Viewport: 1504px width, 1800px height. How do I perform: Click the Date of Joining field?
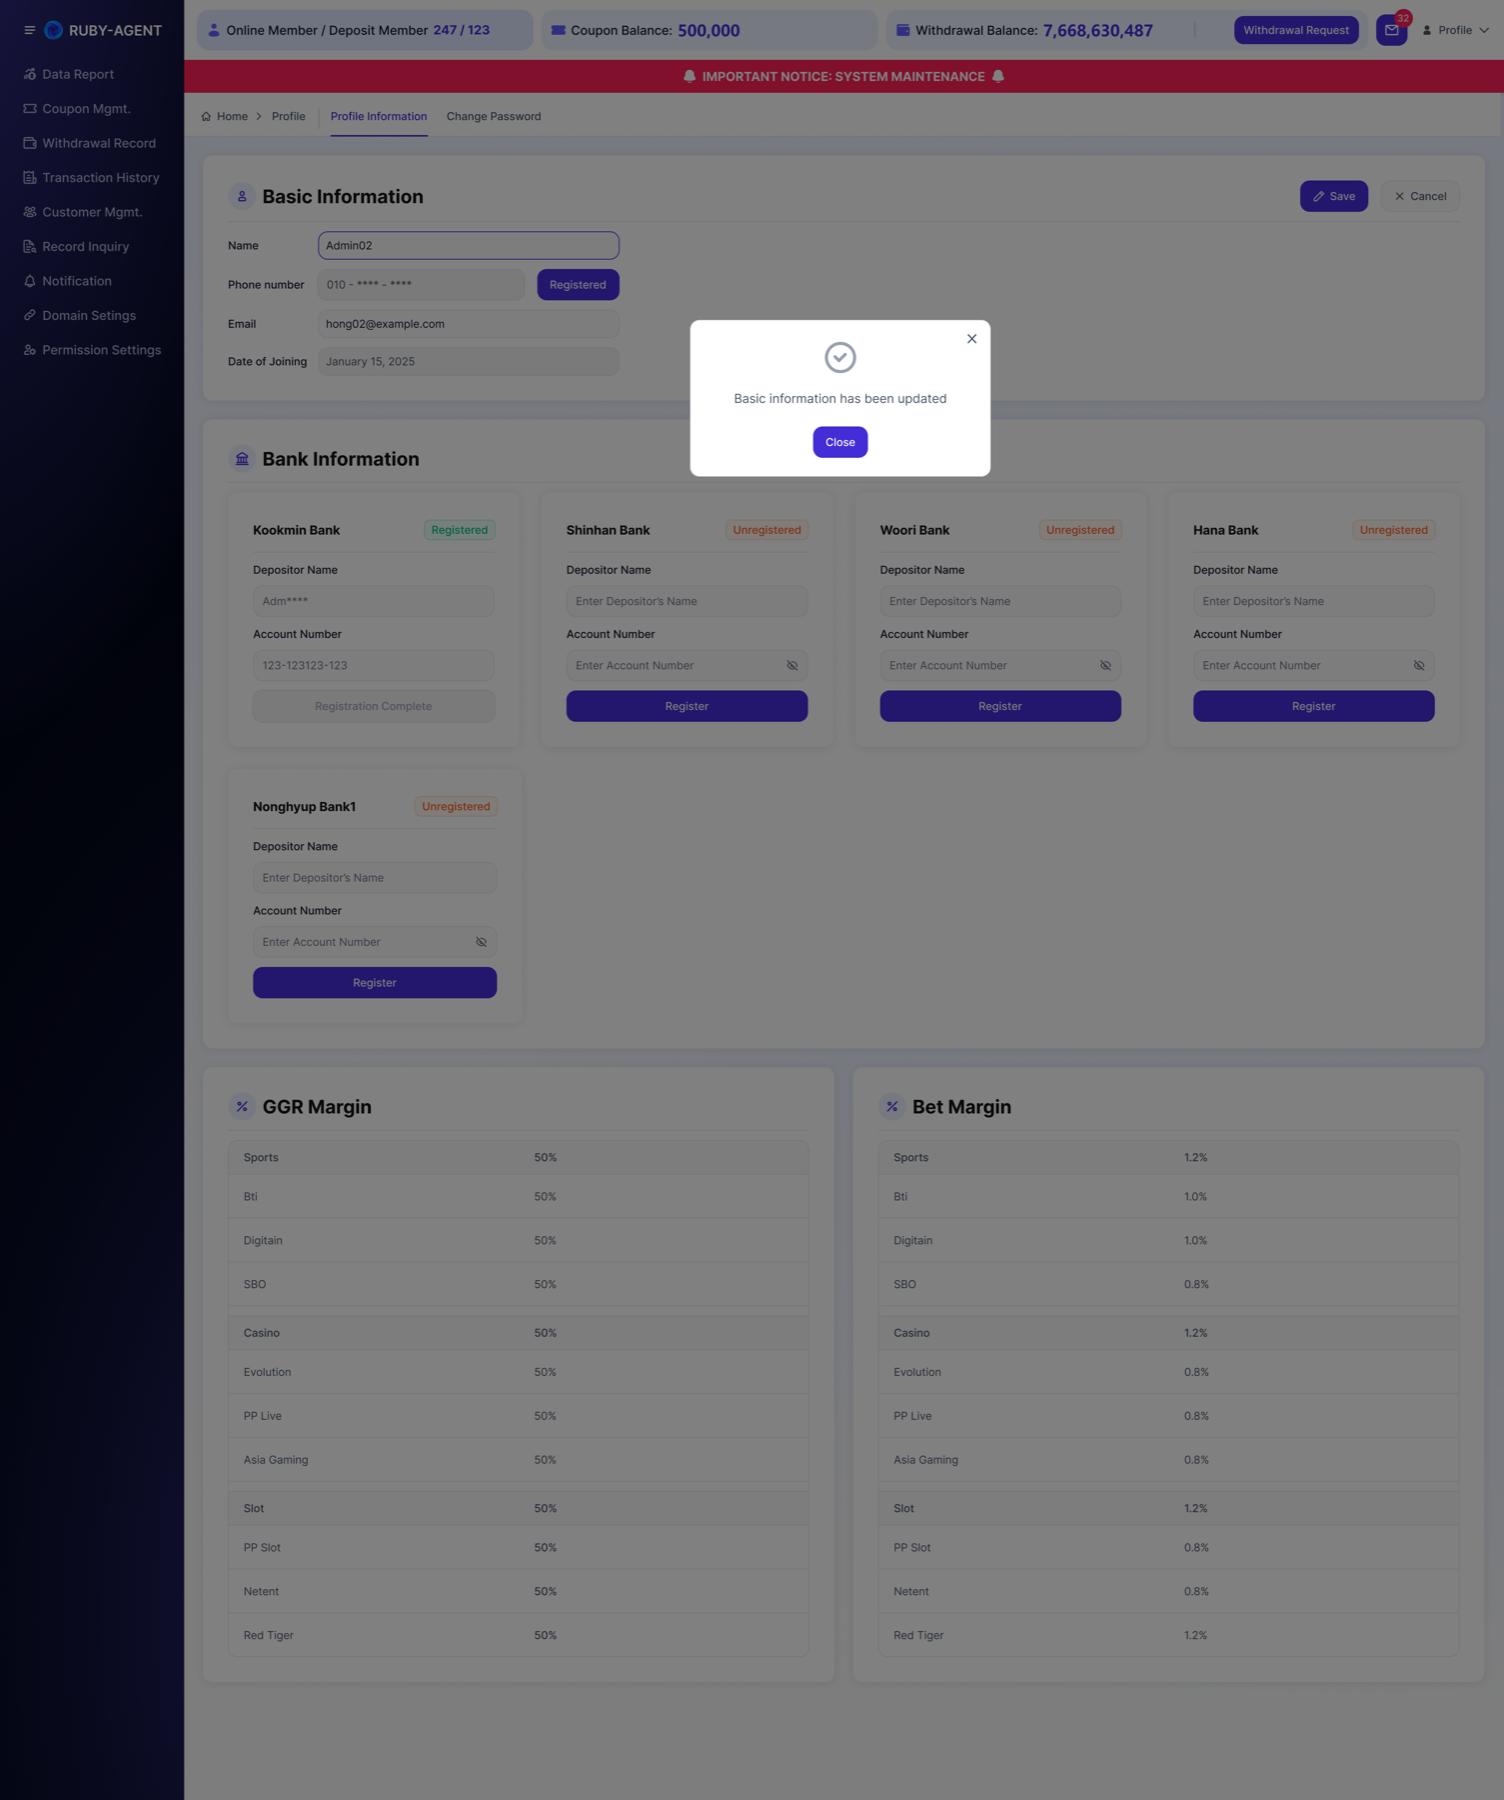[469, 361]
